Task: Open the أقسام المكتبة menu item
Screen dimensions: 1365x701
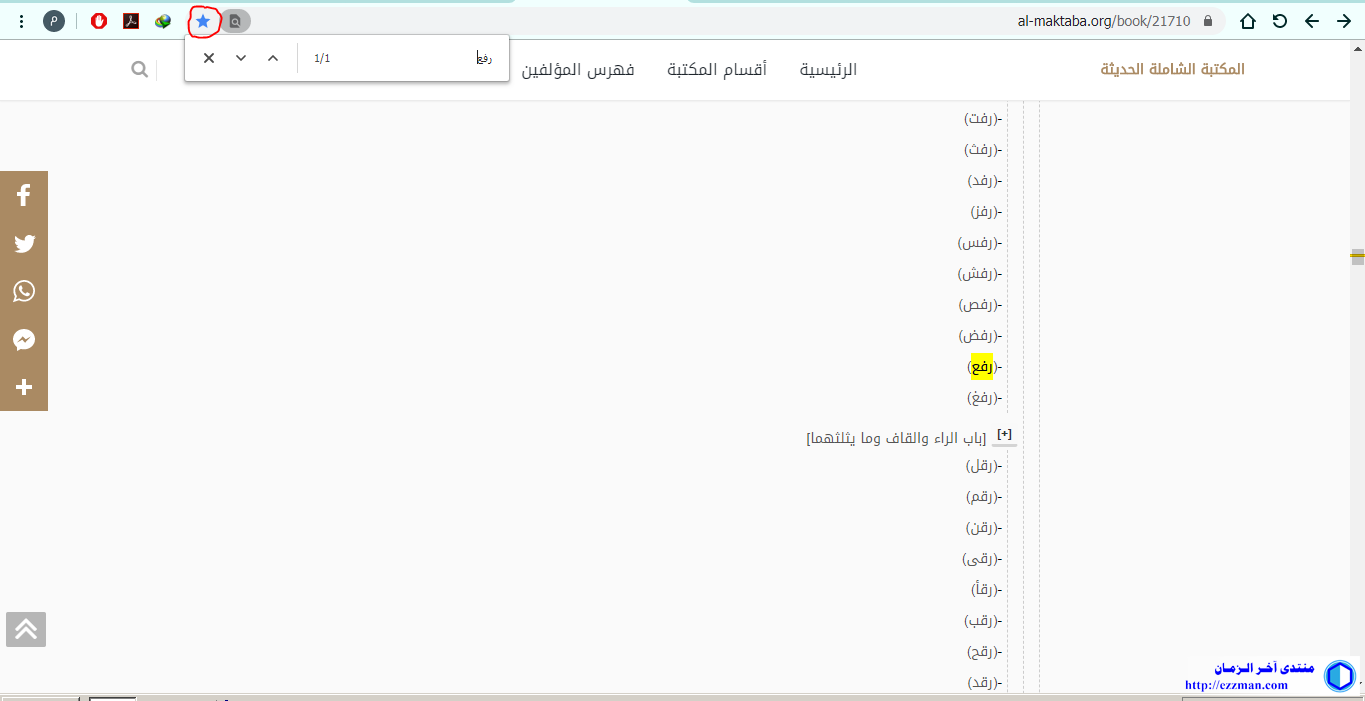Action: click(x=717, y=69)
